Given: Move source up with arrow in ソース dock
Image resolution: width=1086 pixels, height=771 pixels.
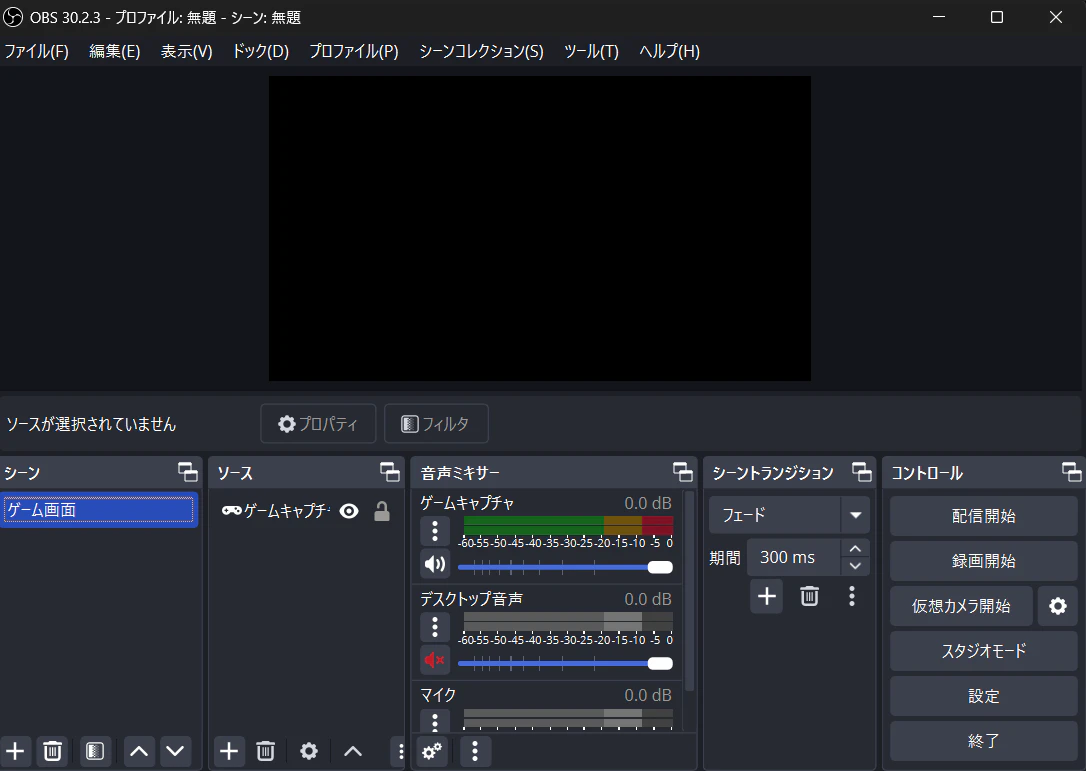Looking at the screenshot, I should (x=353, y=752).
